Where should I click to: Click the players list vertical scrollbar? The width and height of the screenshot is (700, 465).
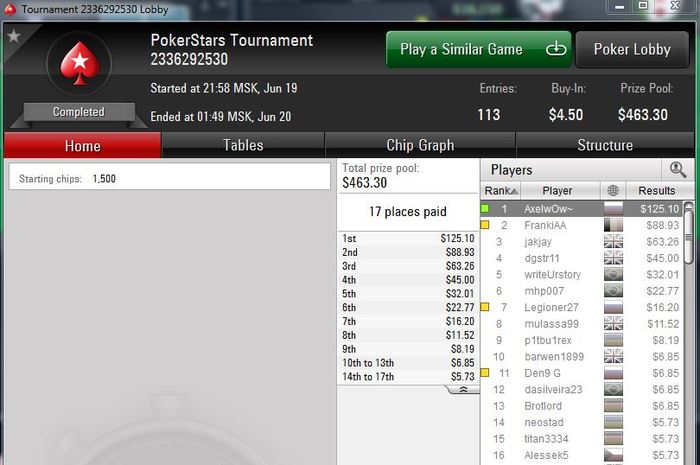point(689,332)
